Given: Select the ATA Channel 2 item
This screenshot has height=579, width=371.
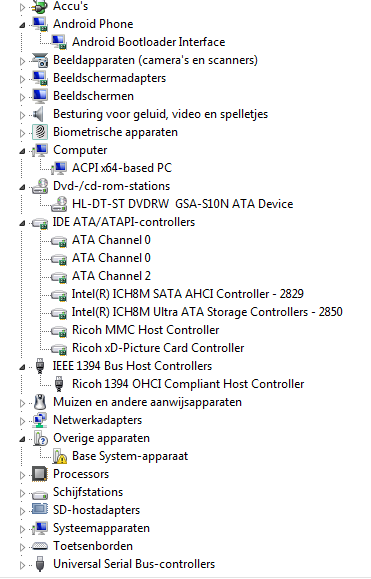Looking at the screenshot, I should [111, 276].
